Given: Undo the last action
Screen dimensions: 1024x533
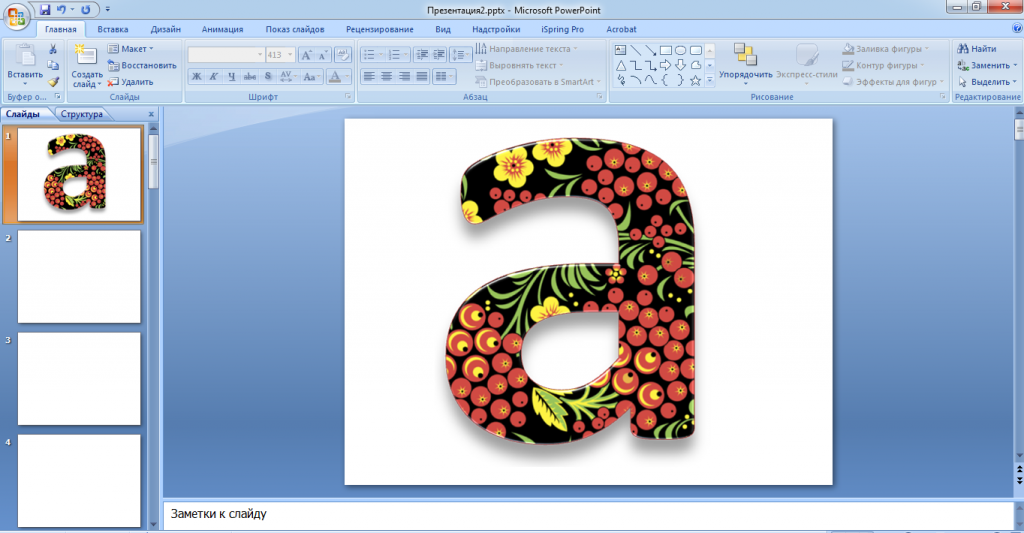Looking at the screenshot, I should click(61, 10).
